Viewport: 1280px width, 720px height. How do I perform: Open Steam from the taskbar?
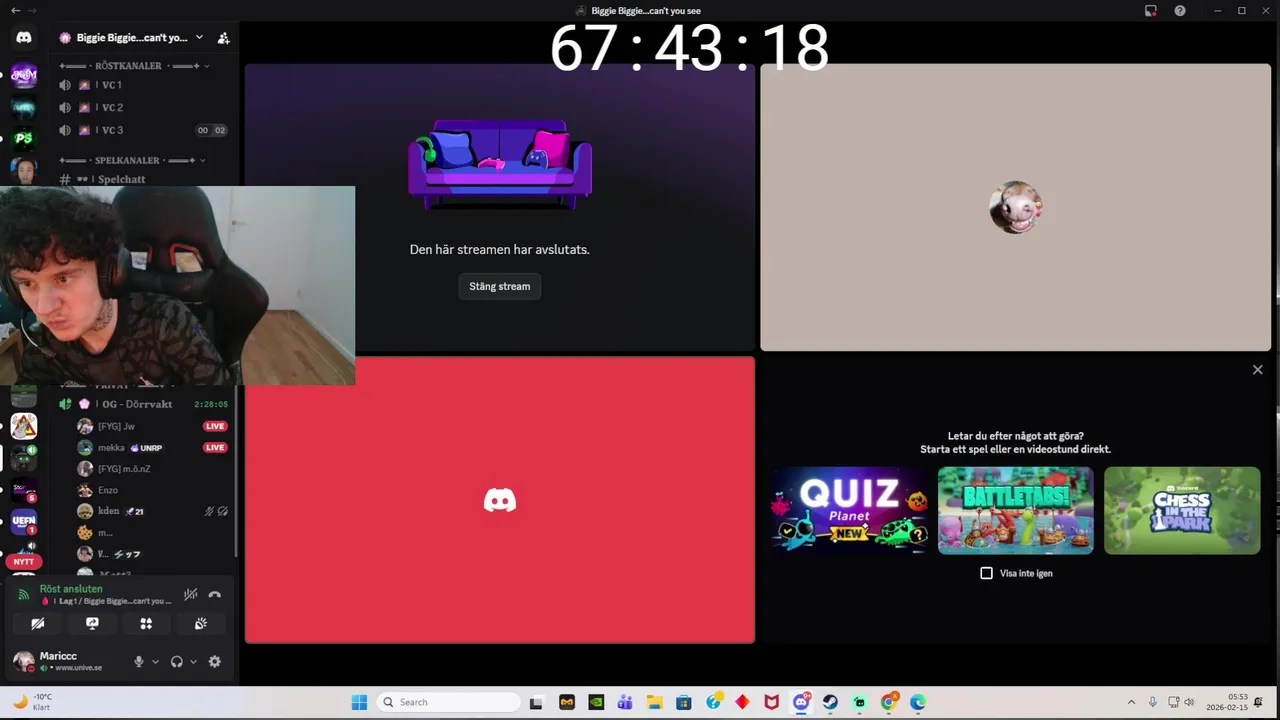tap(830, 702)
